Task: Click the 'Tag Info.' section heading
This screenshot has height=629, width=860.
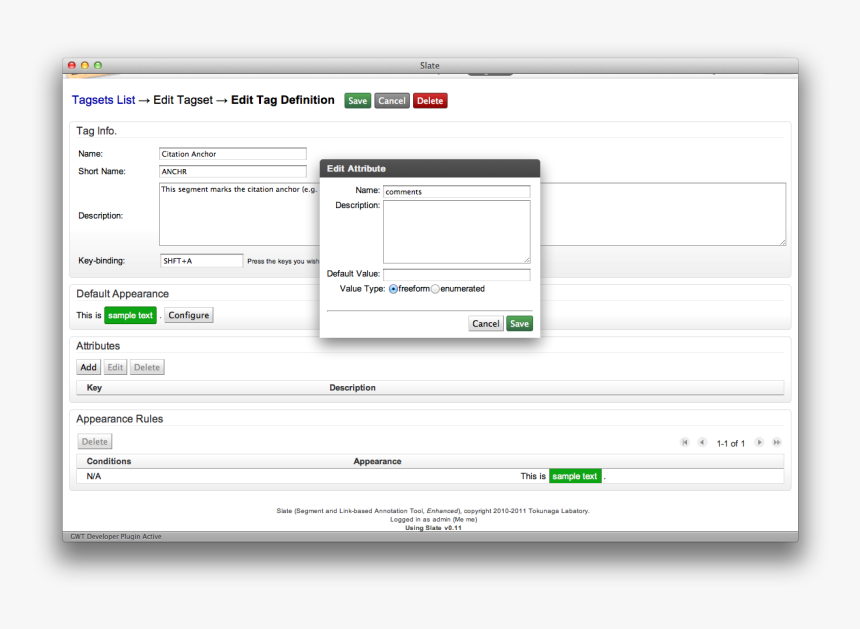Action: (x=97, y=131)
